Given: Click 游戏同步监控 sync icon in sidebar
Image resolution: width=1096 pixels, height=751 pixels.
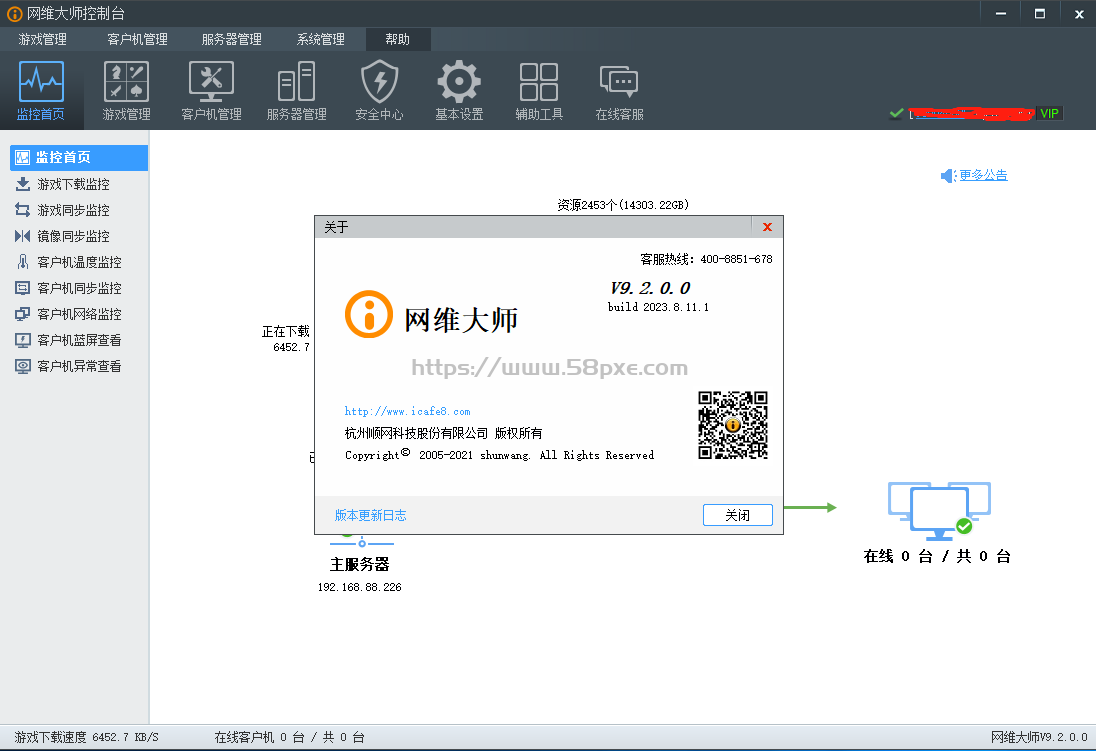Looking at the screenshot, I should tap(23, 210).
